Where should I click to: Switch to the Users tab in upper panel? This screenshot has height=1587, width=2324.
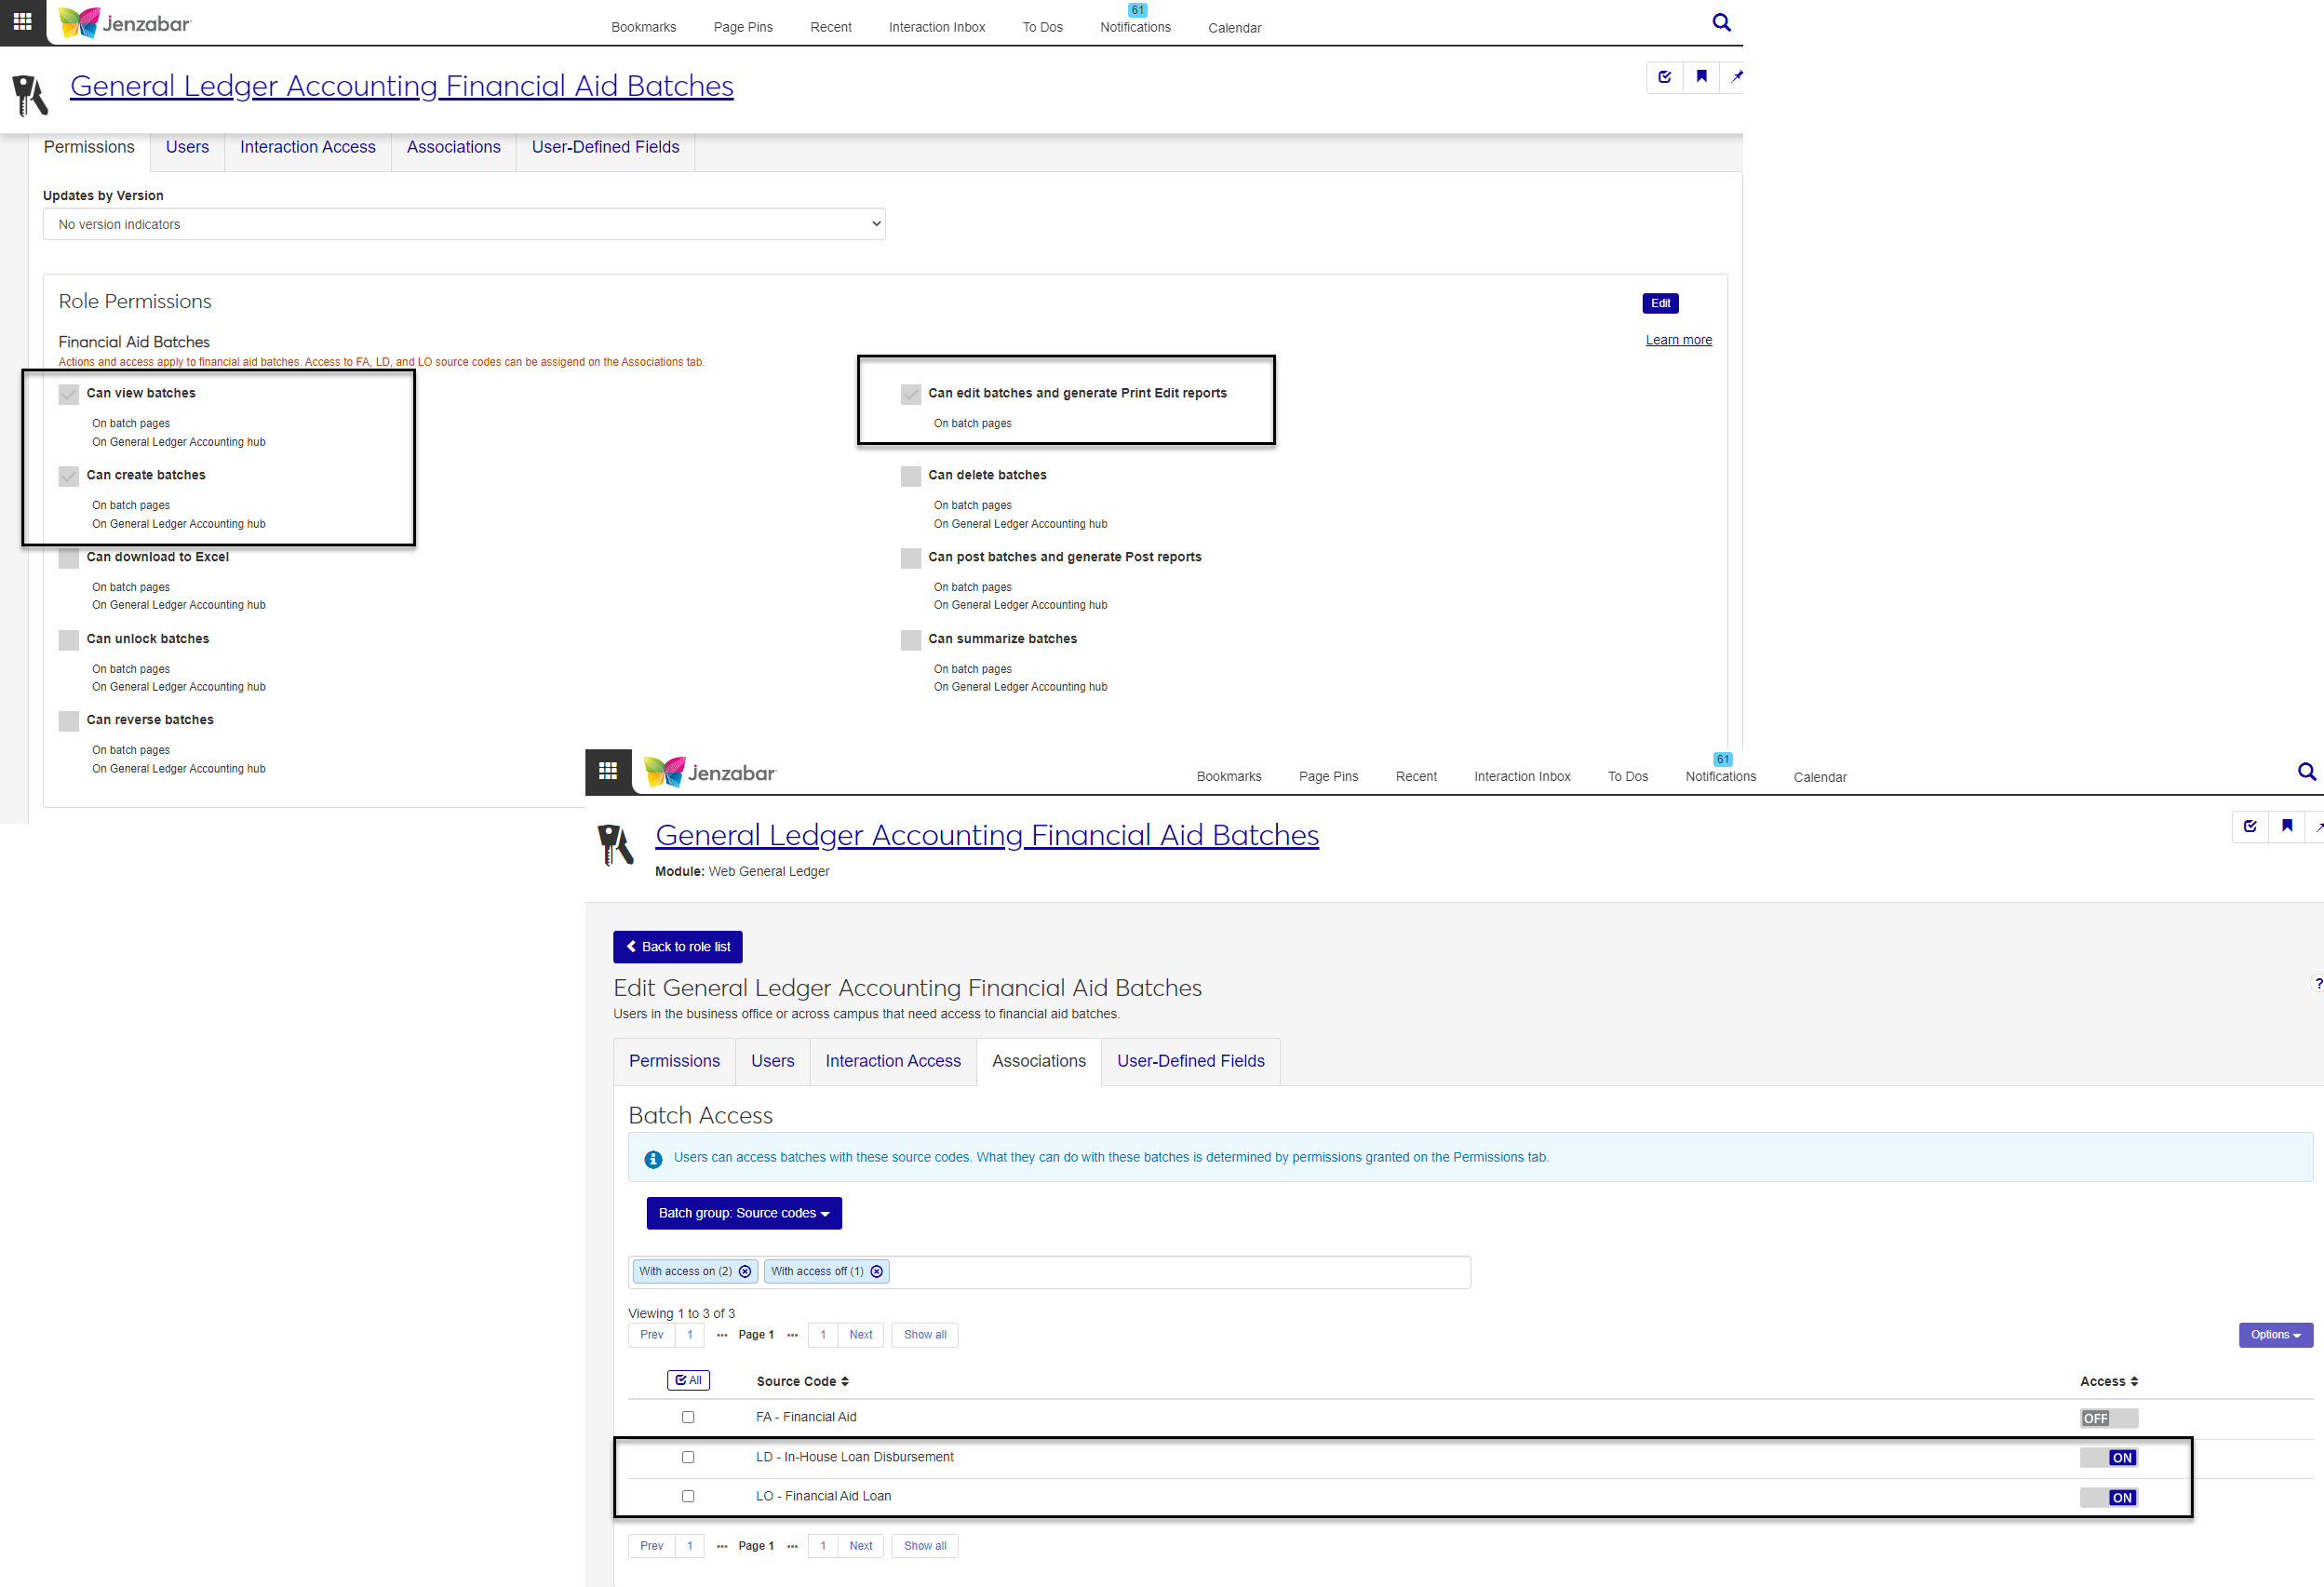(x=187, y=147)
